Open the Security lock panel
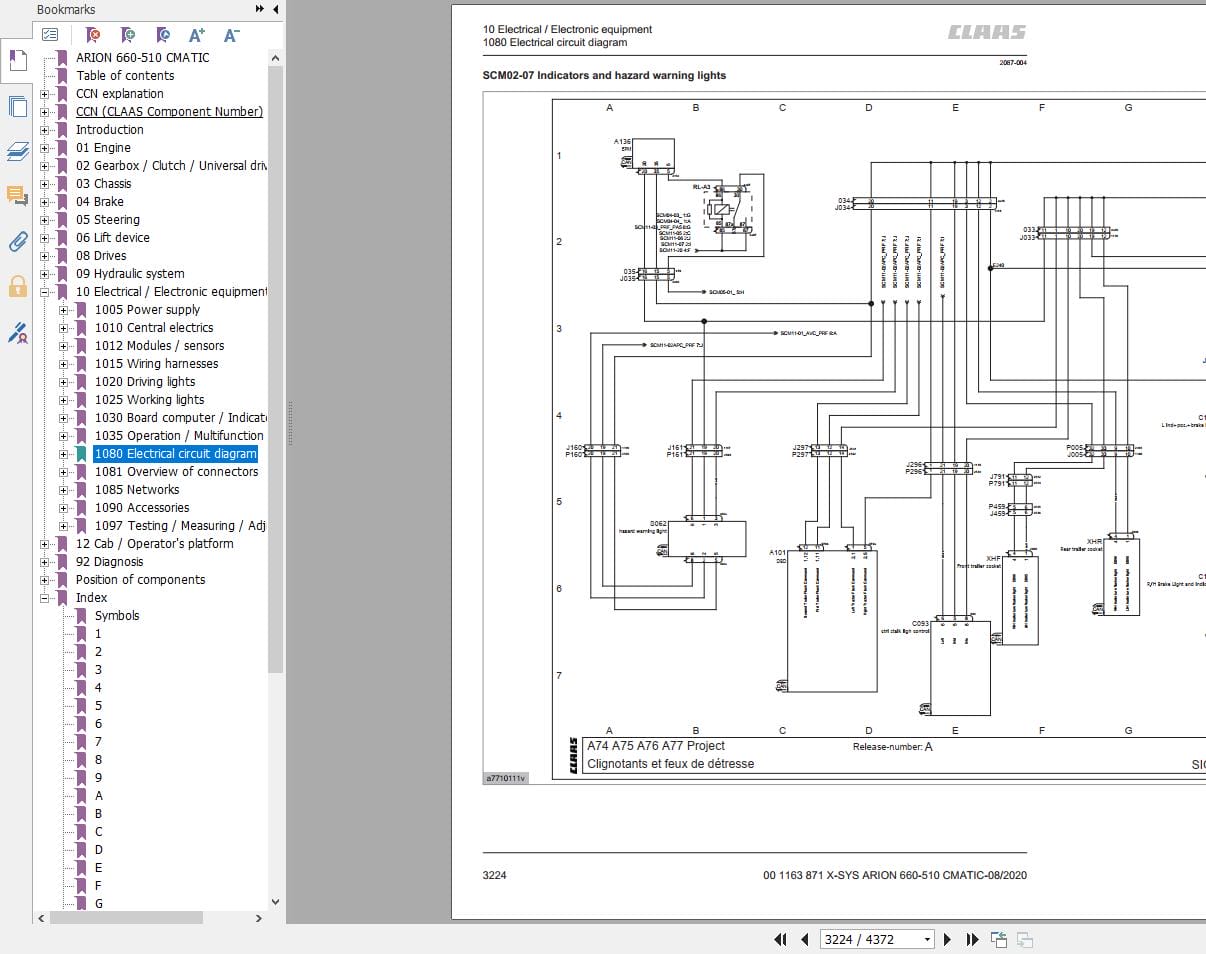The image size is (1206, 954). (x=17, y=287)
